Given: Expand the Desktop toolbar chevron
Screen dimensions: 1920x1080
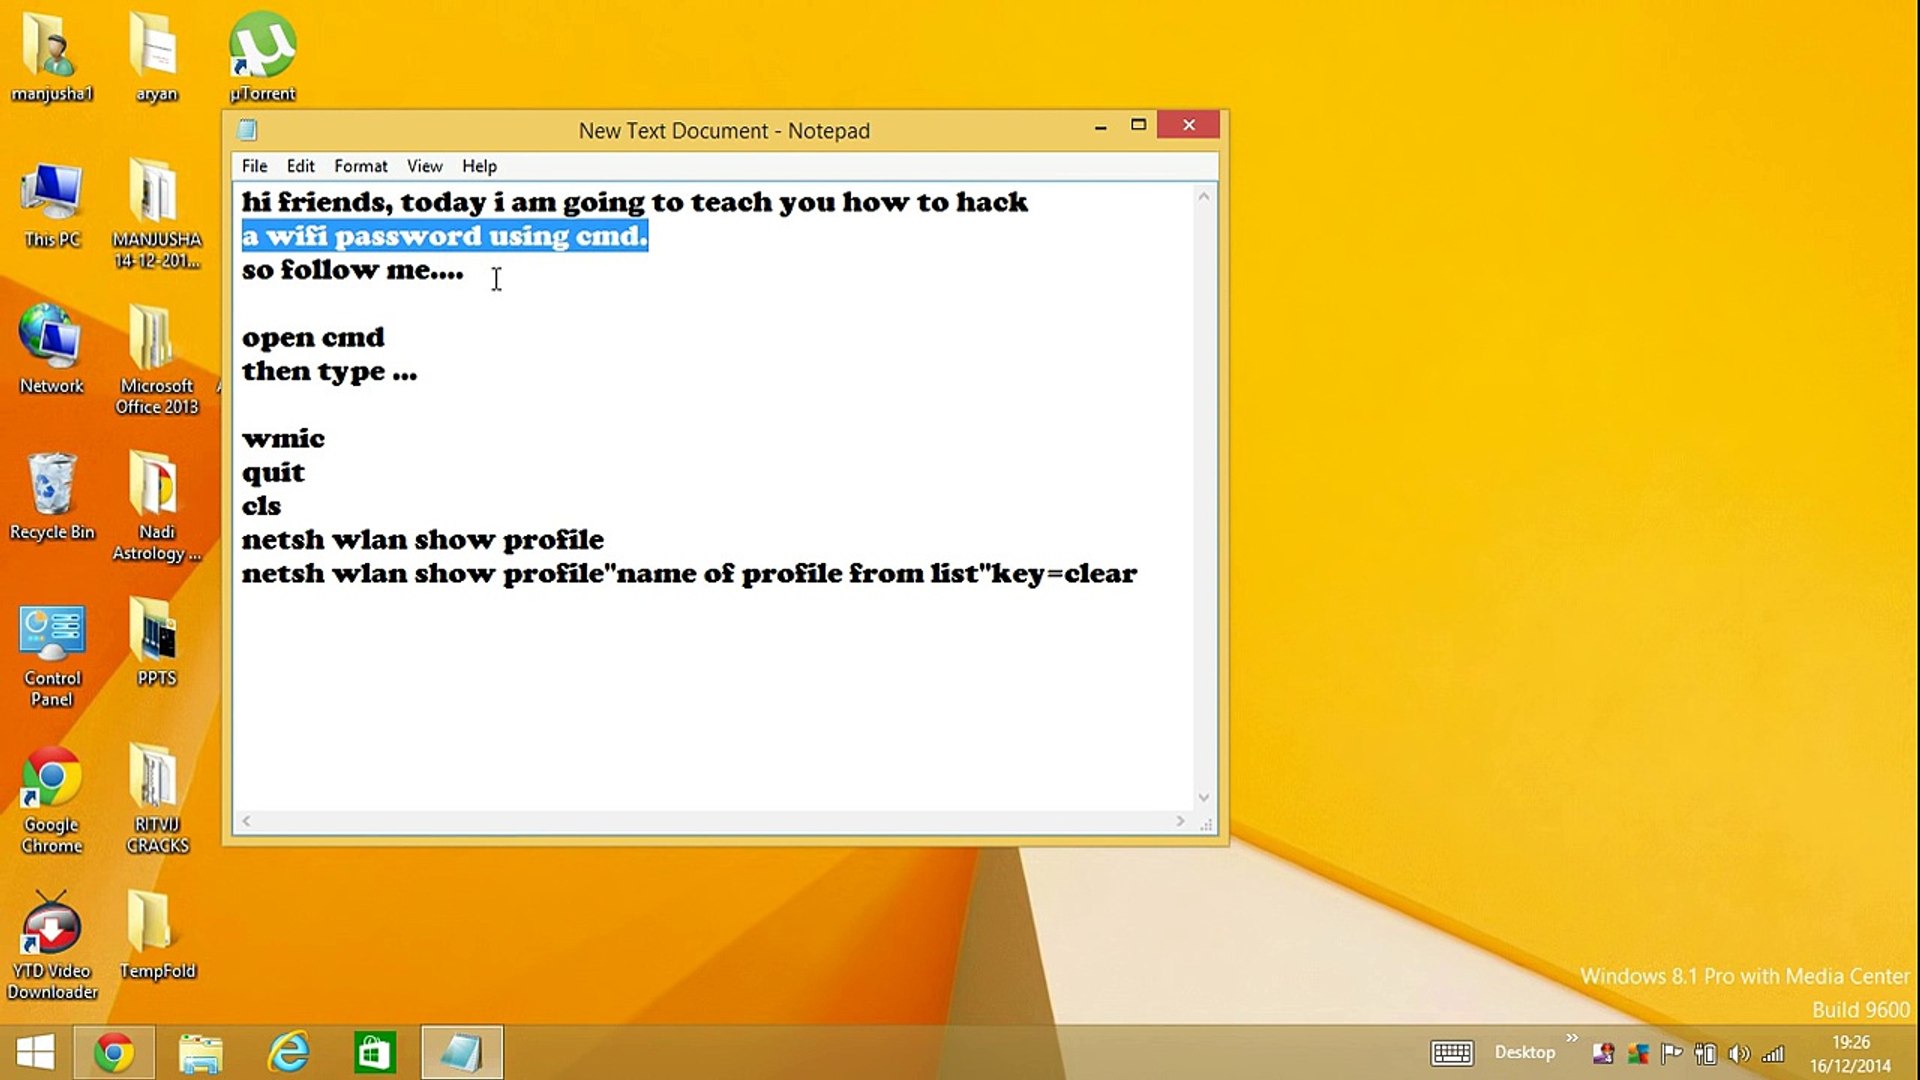Looking at the screenshot, I should tap(1572, 1038).
